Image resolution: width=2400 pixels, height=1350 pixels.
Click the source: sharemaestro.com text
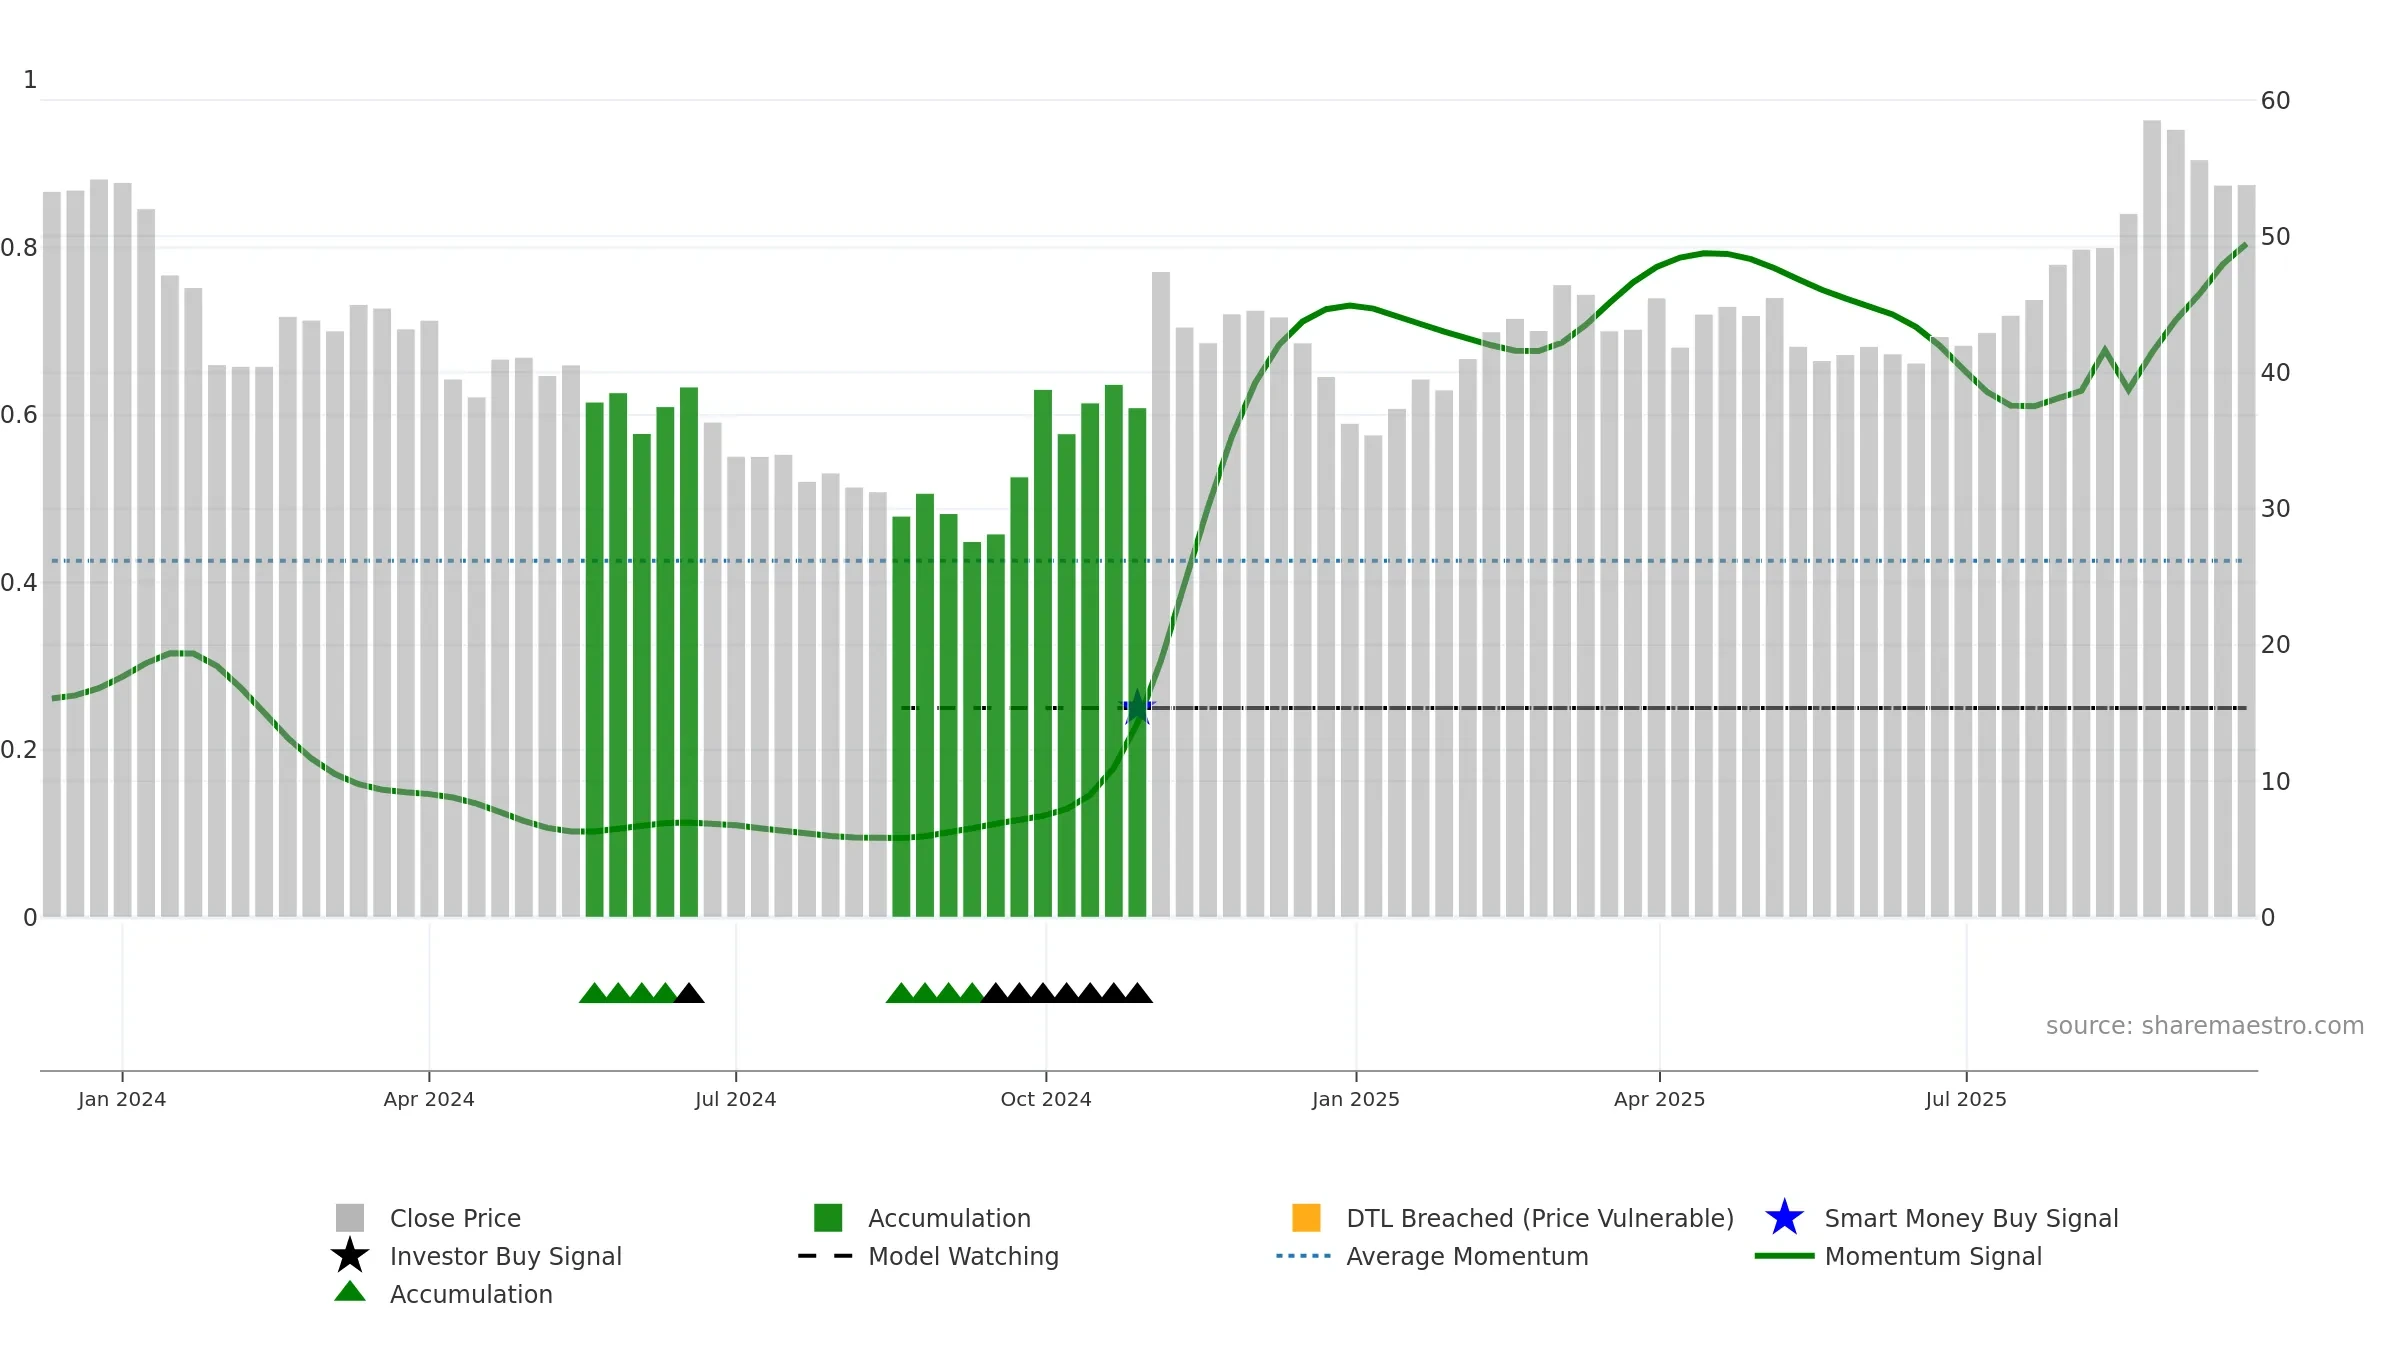point(2205,1026)
